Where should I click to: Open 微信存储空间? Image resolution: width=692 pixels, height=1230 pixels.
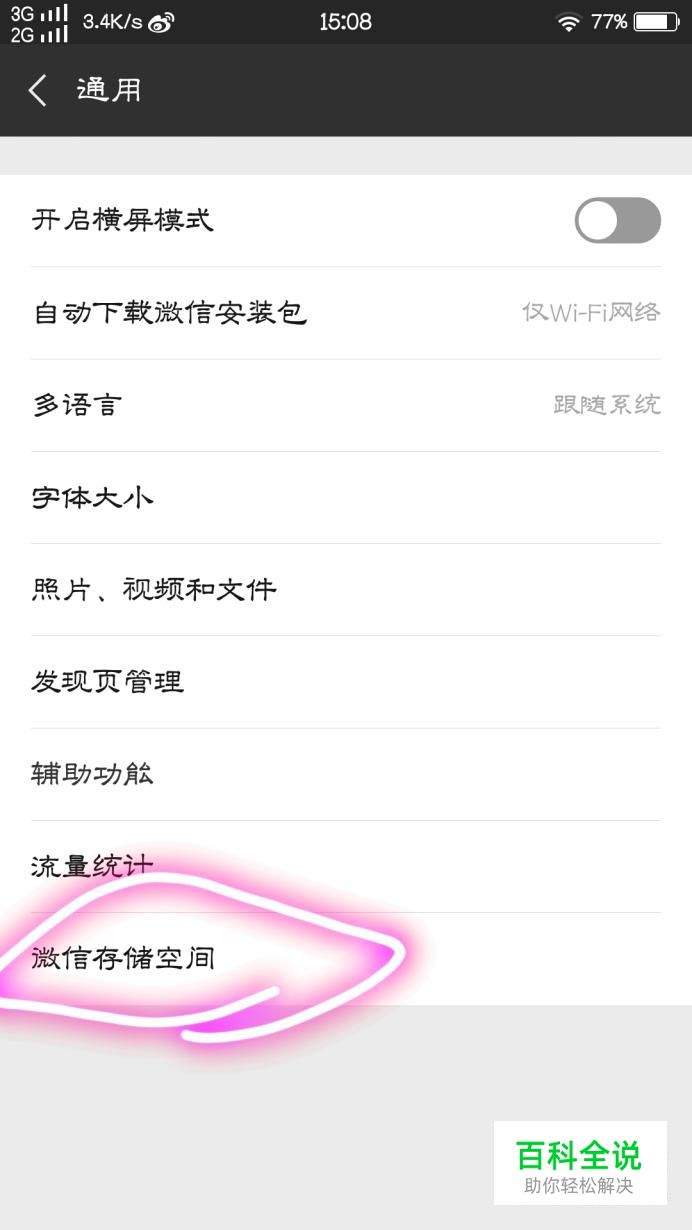tap(346, 958)
